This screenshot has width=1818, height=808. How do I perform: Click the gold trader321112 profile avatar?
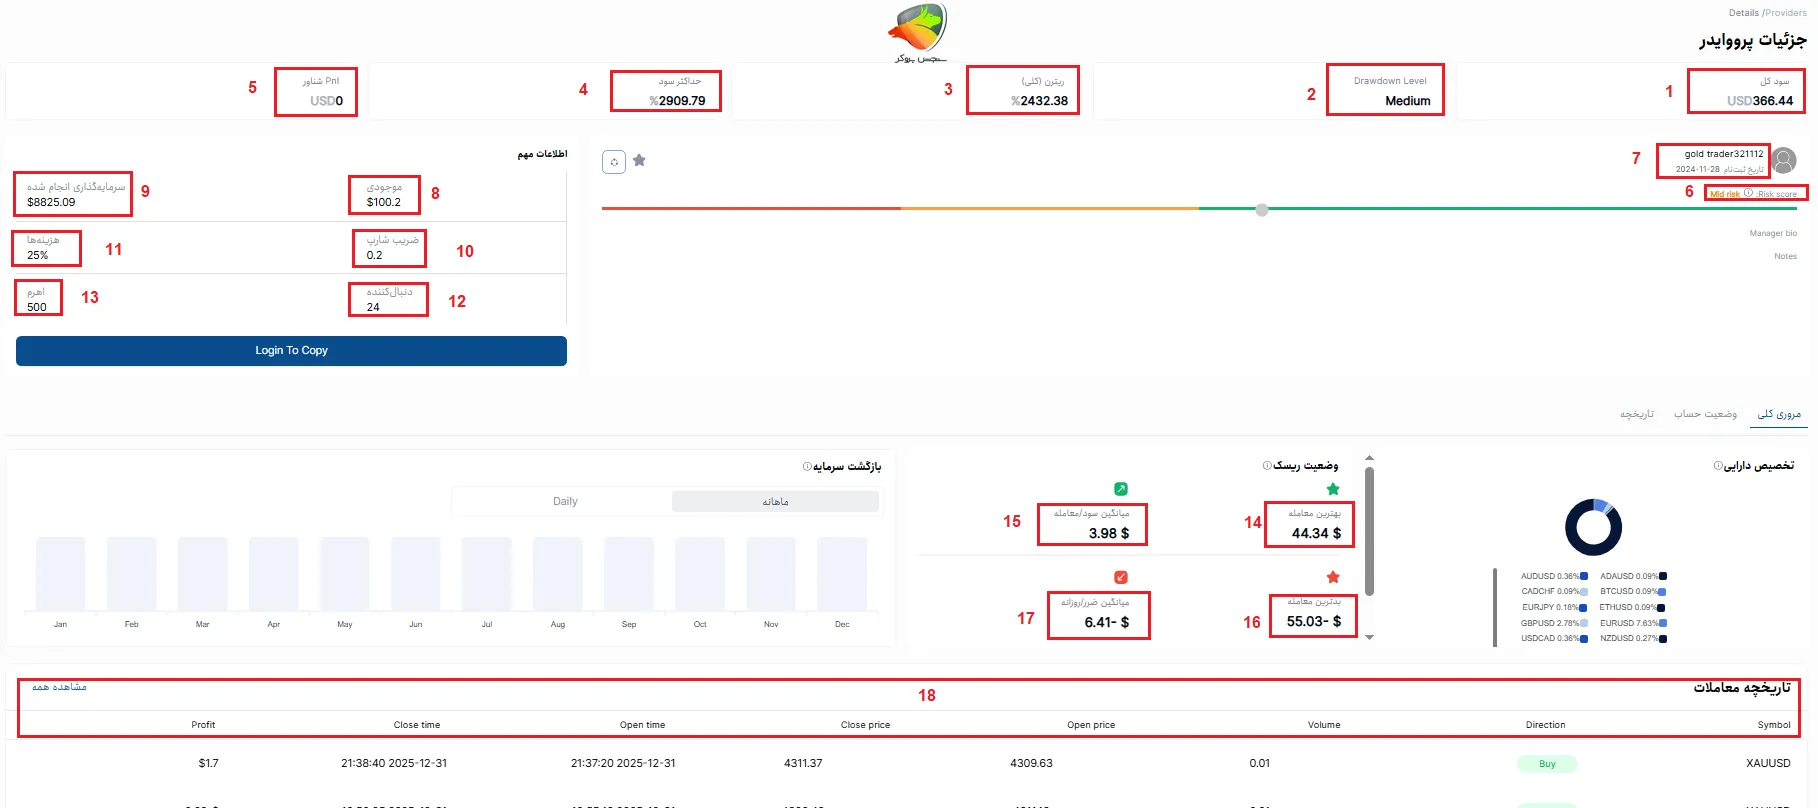coord(1784,160)
